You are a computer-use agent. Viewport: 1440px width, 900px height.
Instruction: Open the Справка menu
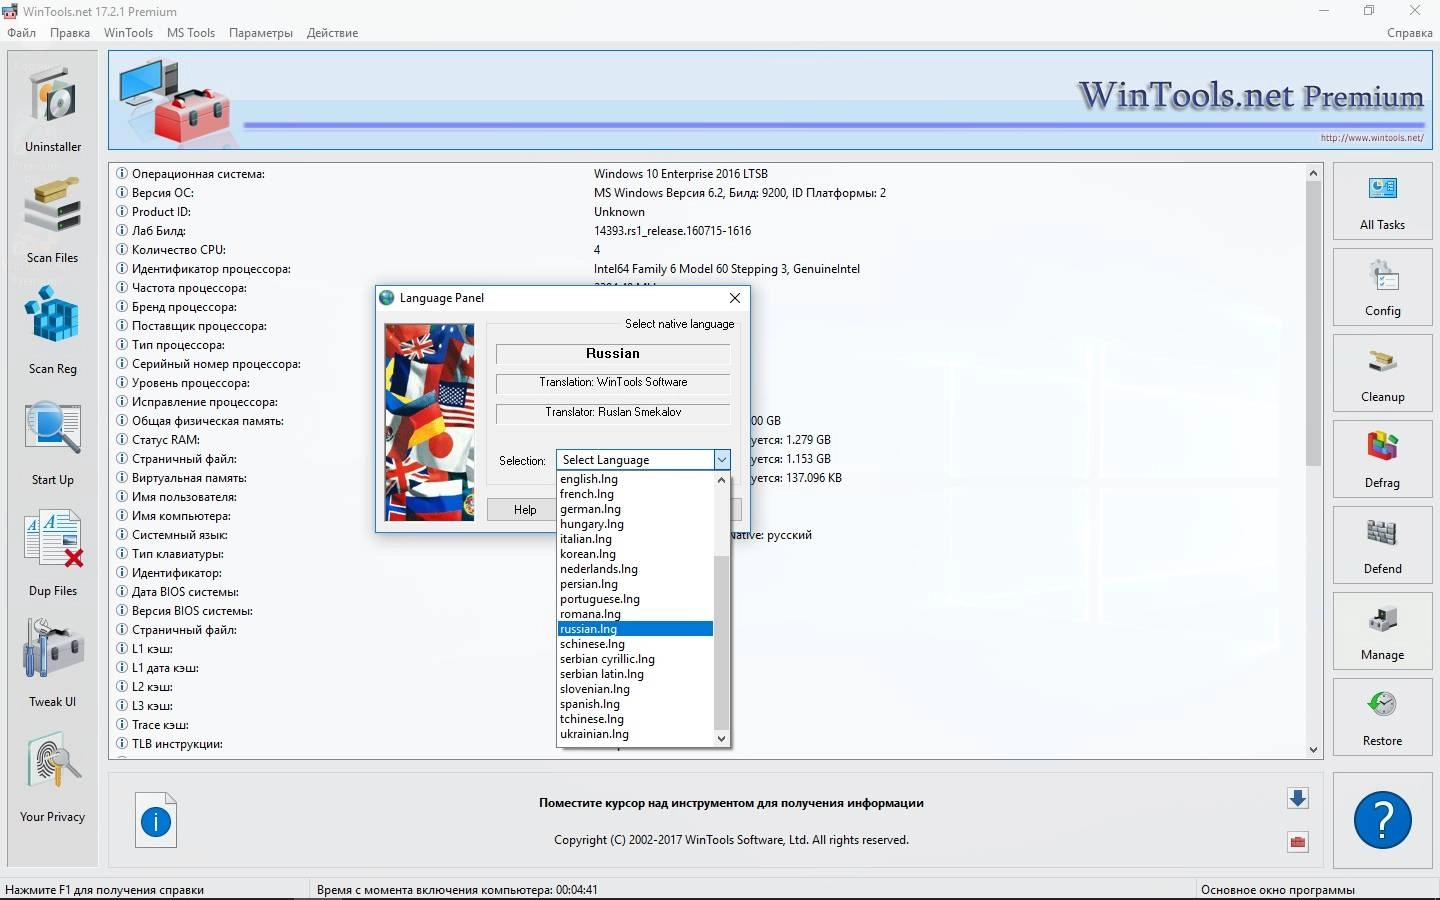tap(1410, 32)
